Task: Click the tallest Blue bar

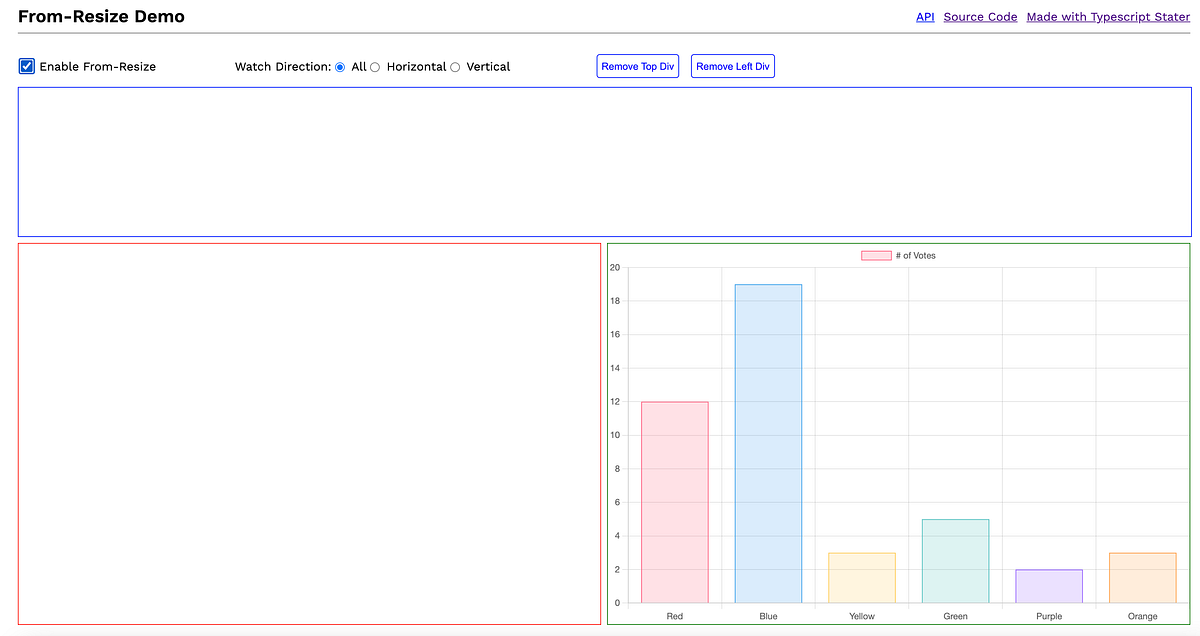Action: pyautogui.click(x=768, y=440)
